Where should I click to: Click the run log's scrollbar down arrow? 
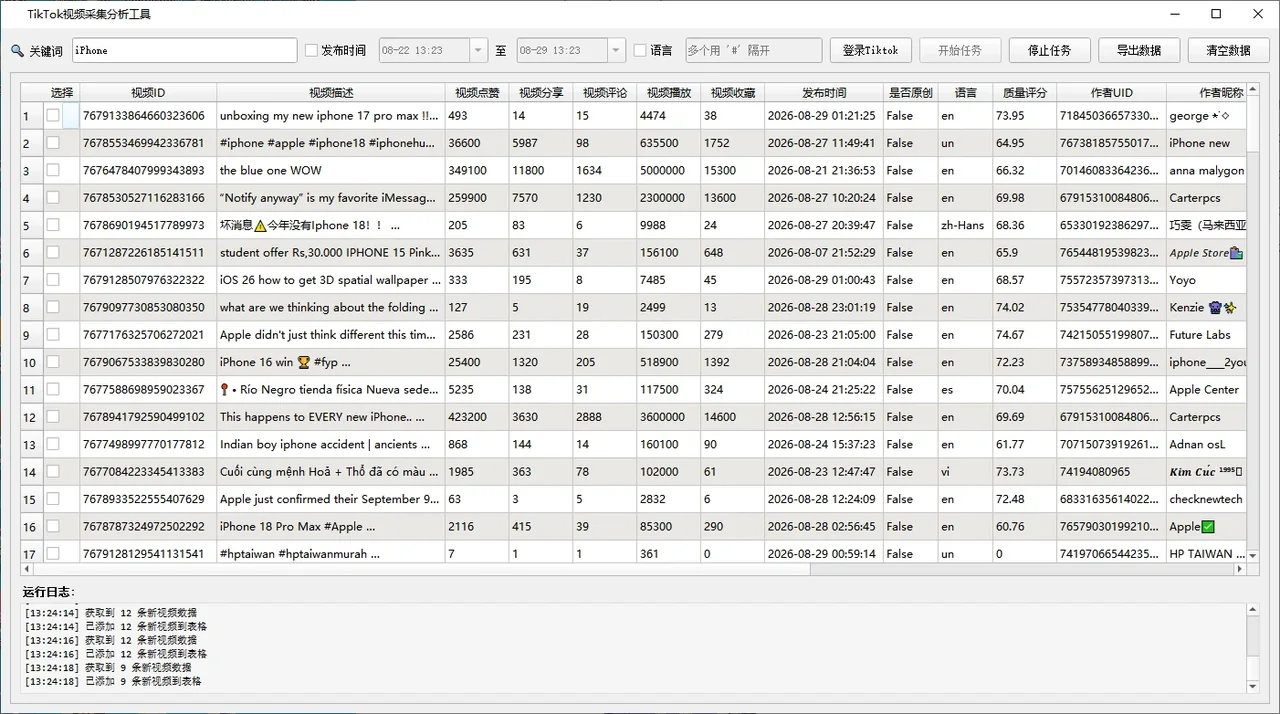pyautogui.click(x=1253, y=687)
